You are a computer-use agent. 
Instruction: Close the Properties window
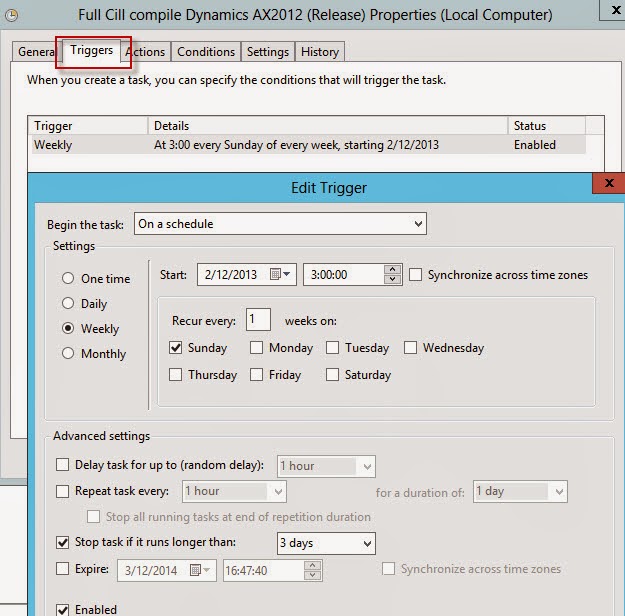pos(615,10)
